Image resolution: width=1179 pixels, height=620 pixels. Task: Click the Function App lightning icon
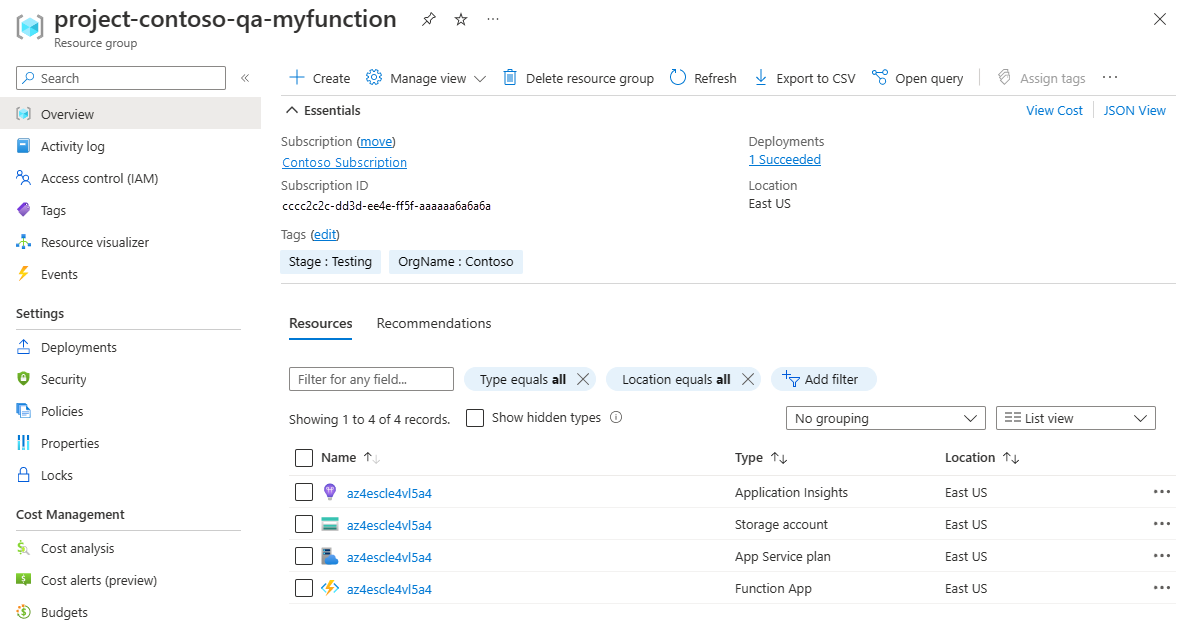click(x=330, y=588)
